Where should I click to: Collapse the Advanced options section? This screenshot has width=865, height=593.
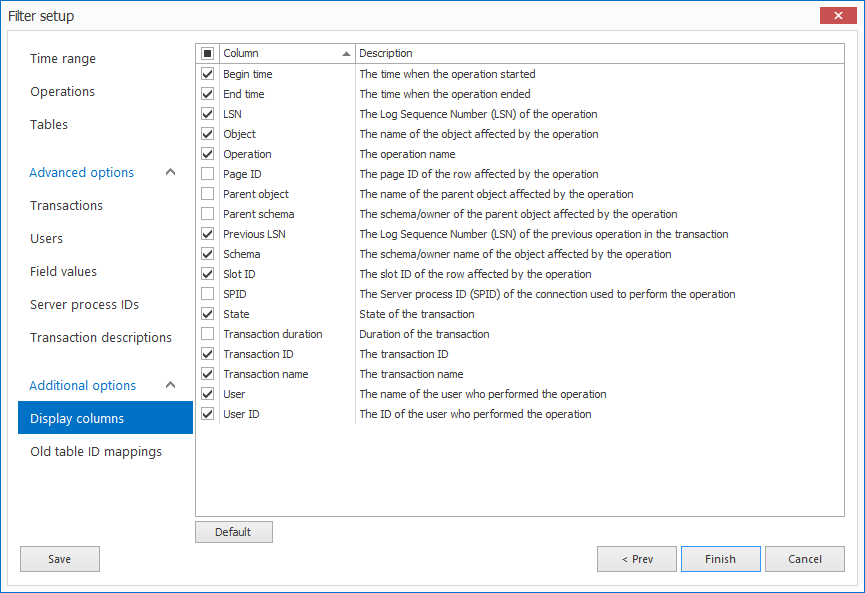170,172
